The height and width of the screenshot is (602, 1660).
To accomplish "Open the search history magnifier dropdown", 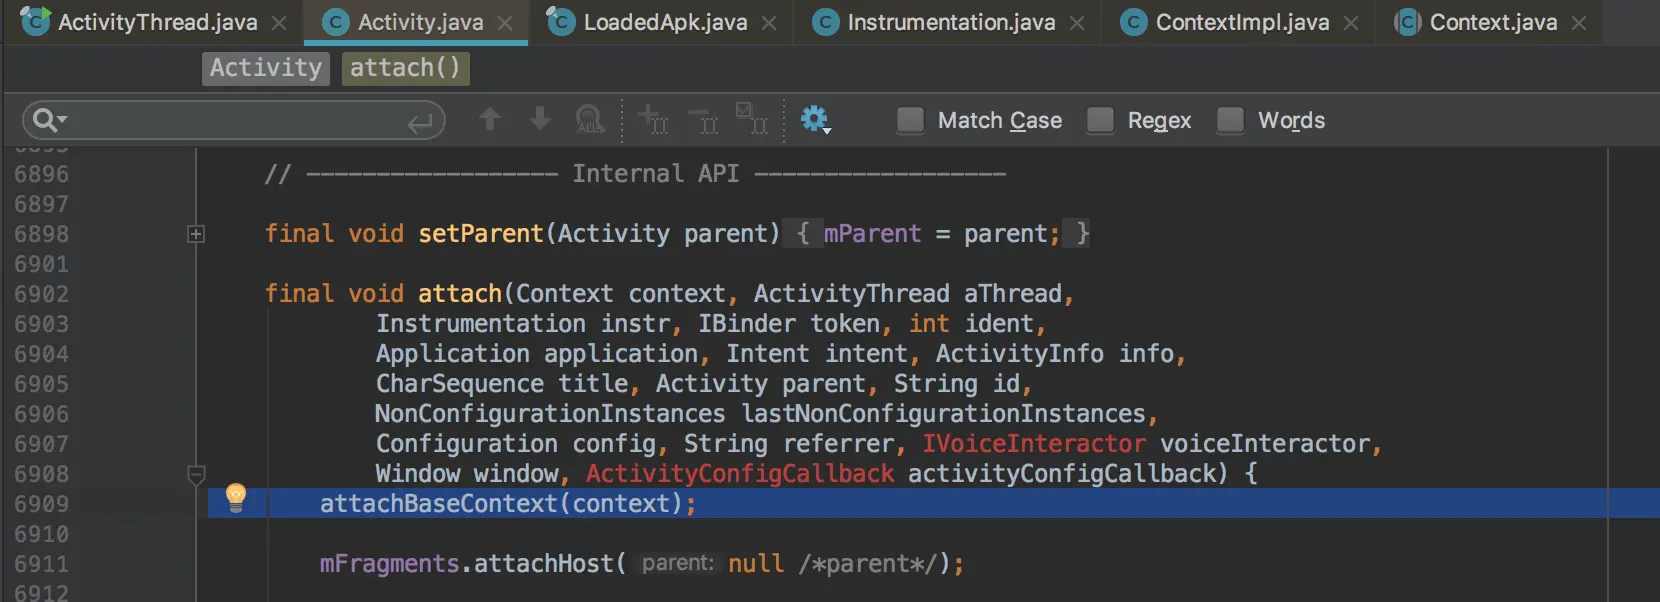I will (x=49, y=120).
